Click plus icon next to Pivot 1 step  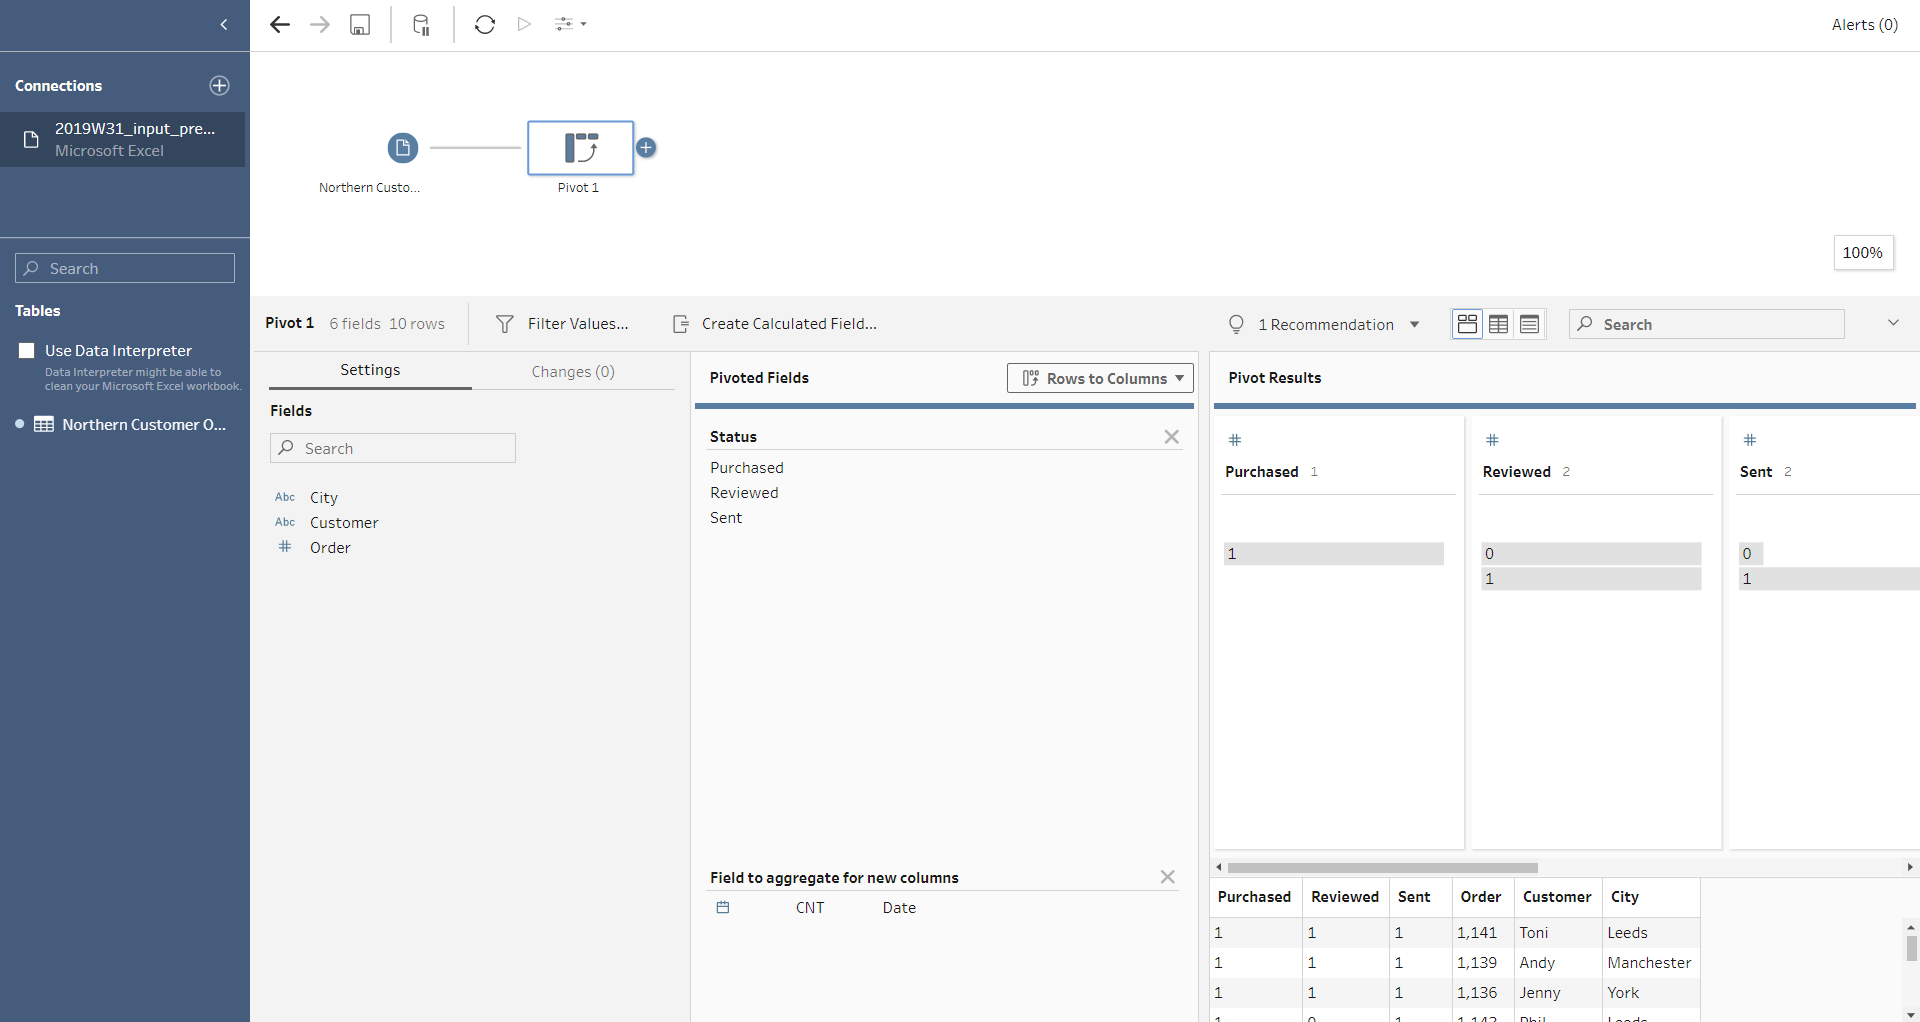pos(647,148)
